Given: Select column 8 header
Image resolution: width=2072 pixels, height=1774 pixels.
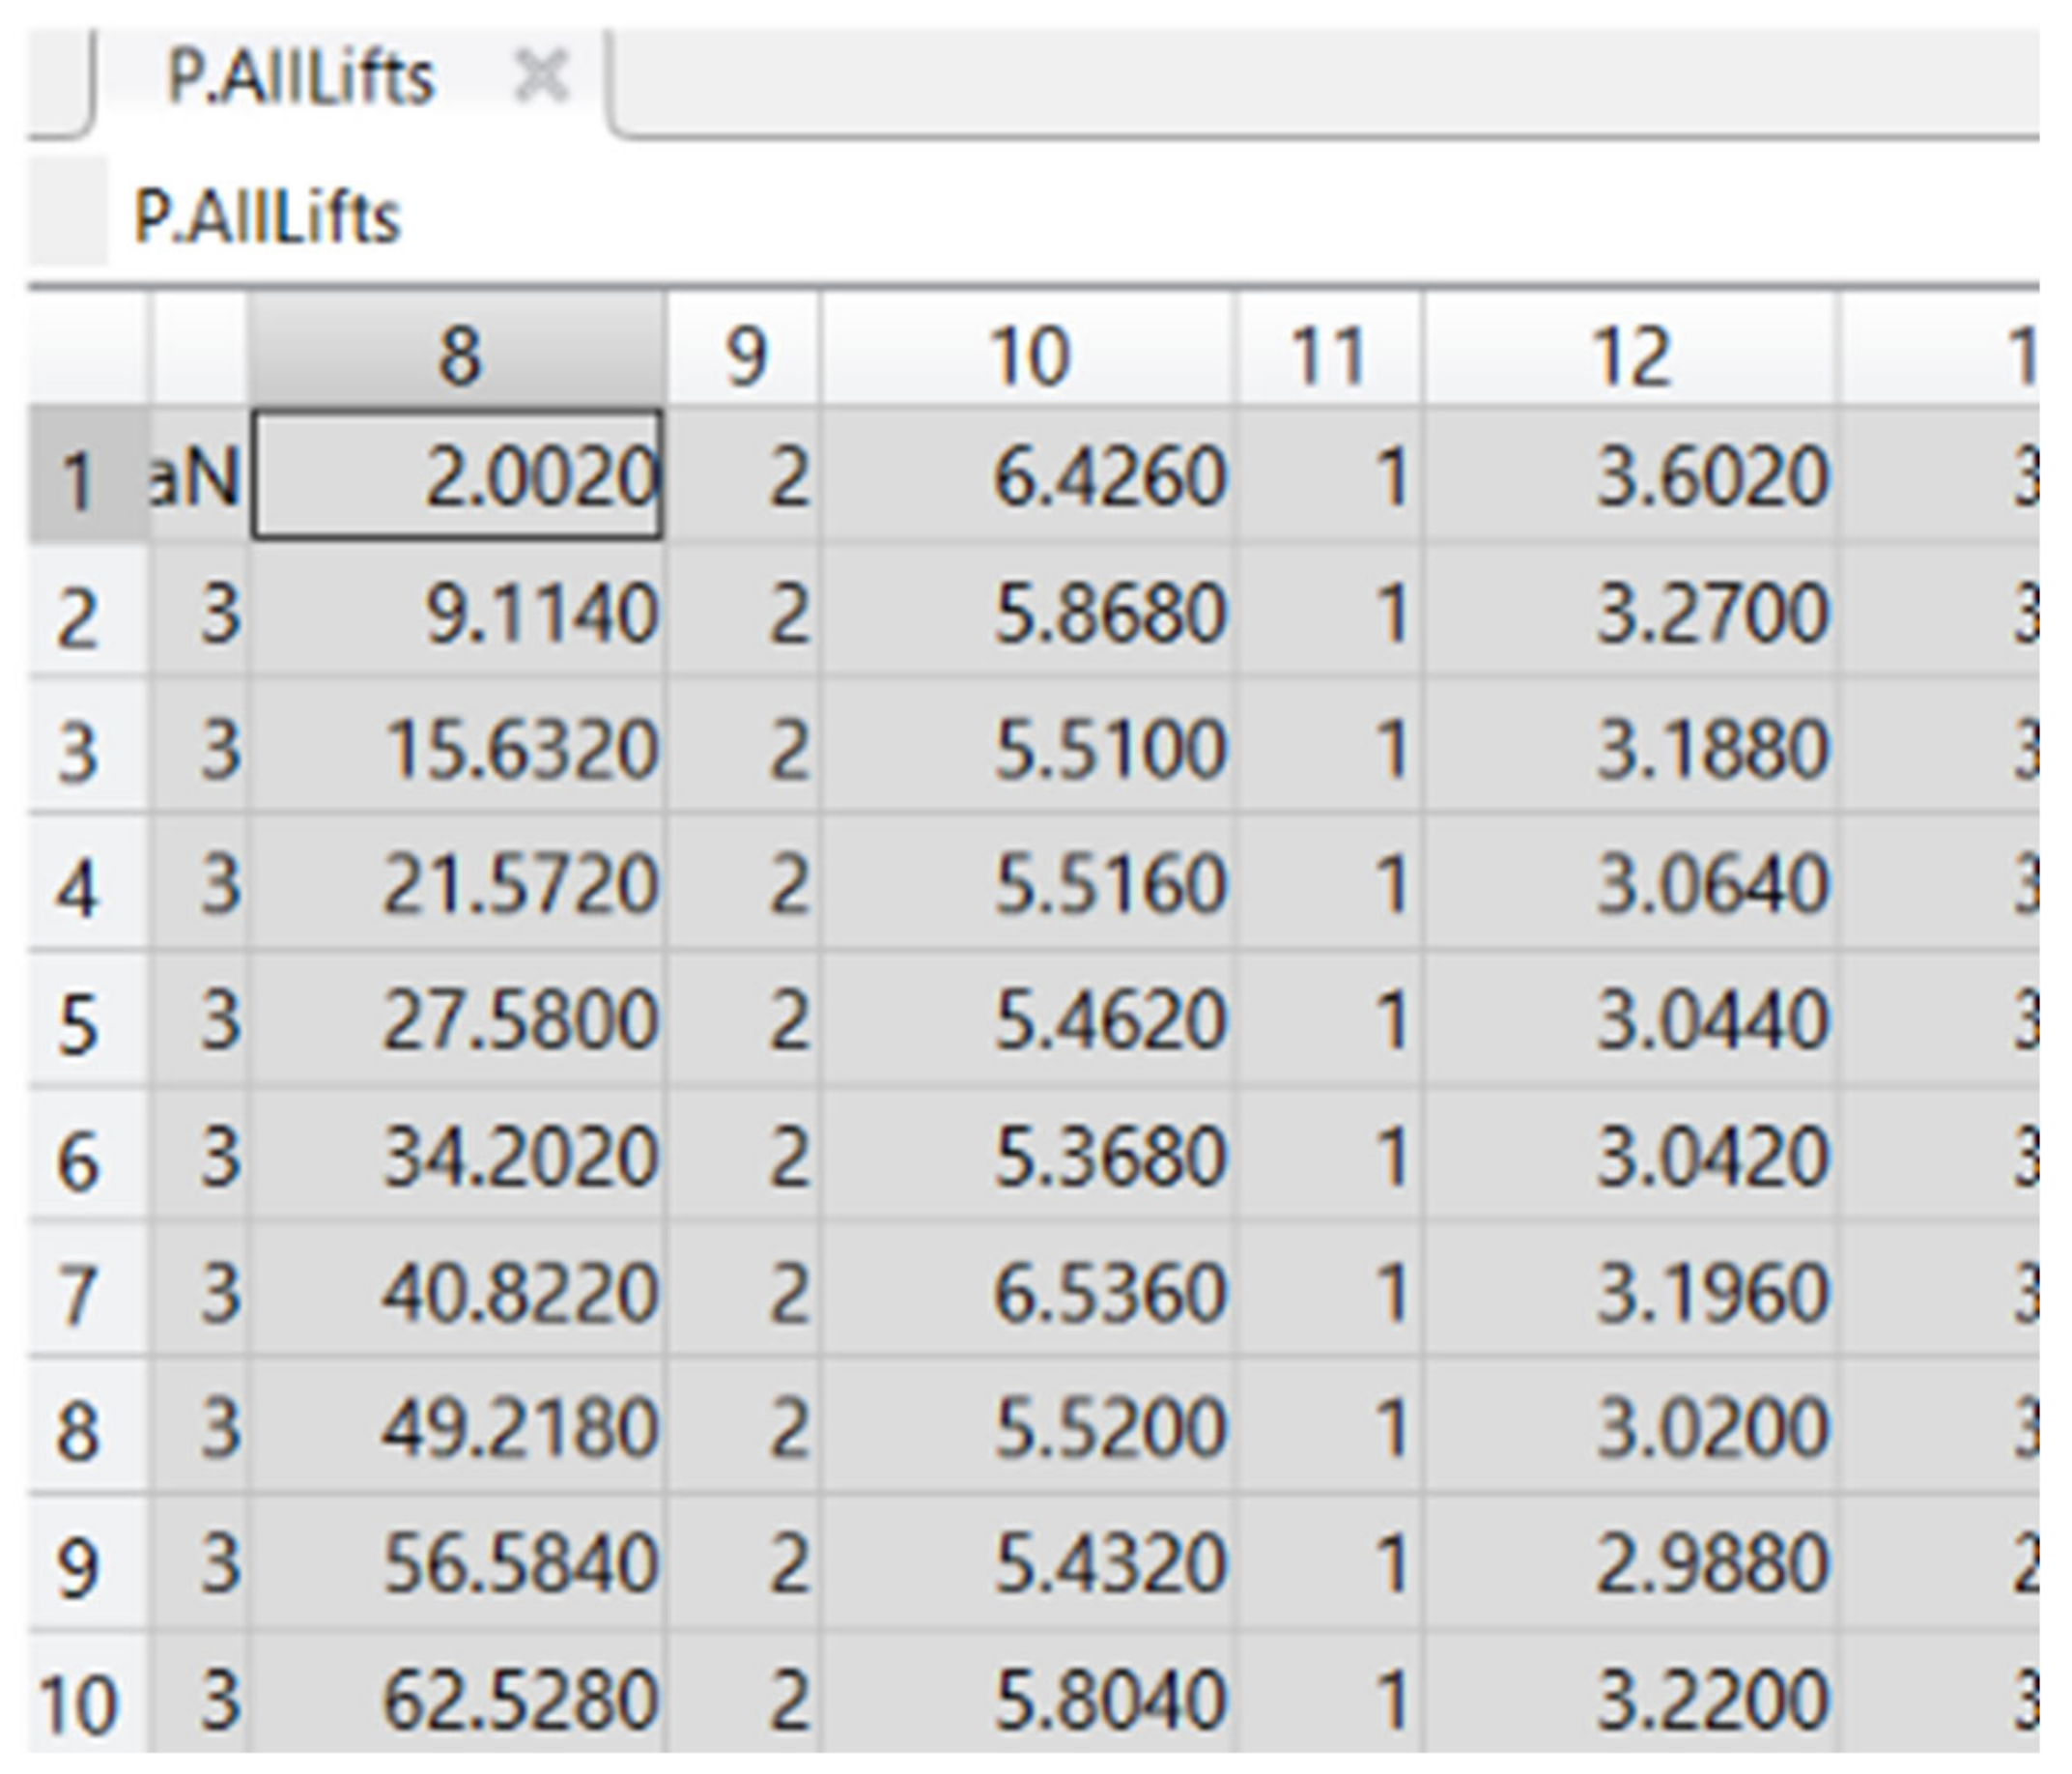Looking at the screenshot, I should coord(458,355).
